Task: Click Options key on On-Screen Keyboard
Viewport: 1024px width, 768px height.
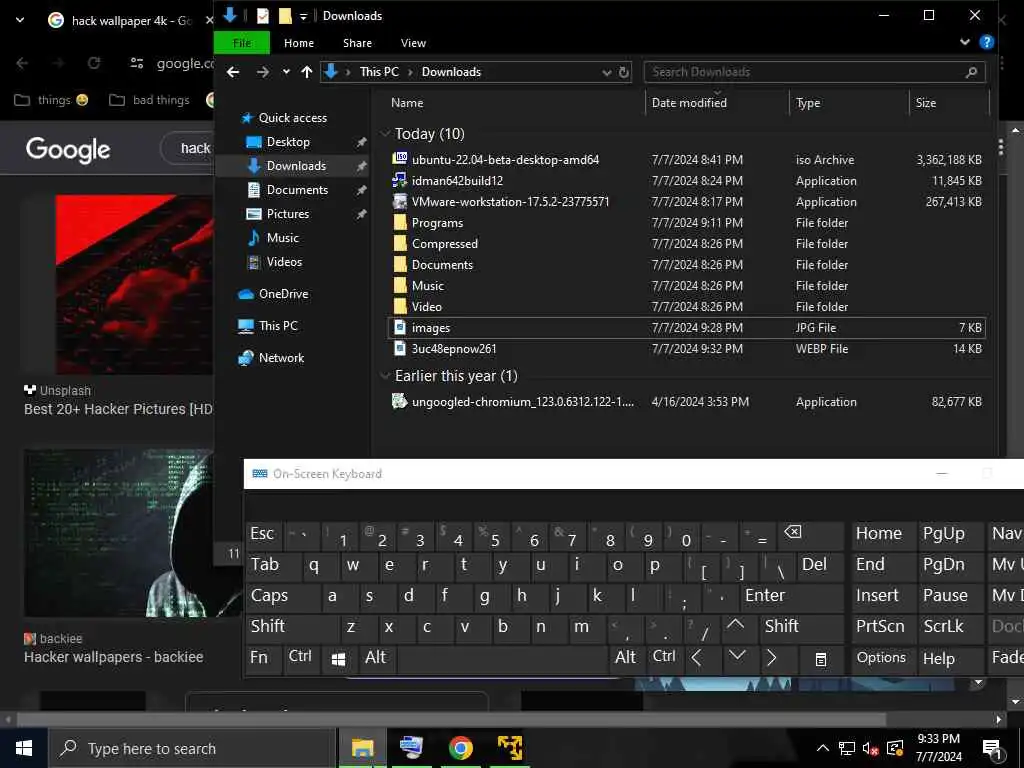Action: coord(882,658)
